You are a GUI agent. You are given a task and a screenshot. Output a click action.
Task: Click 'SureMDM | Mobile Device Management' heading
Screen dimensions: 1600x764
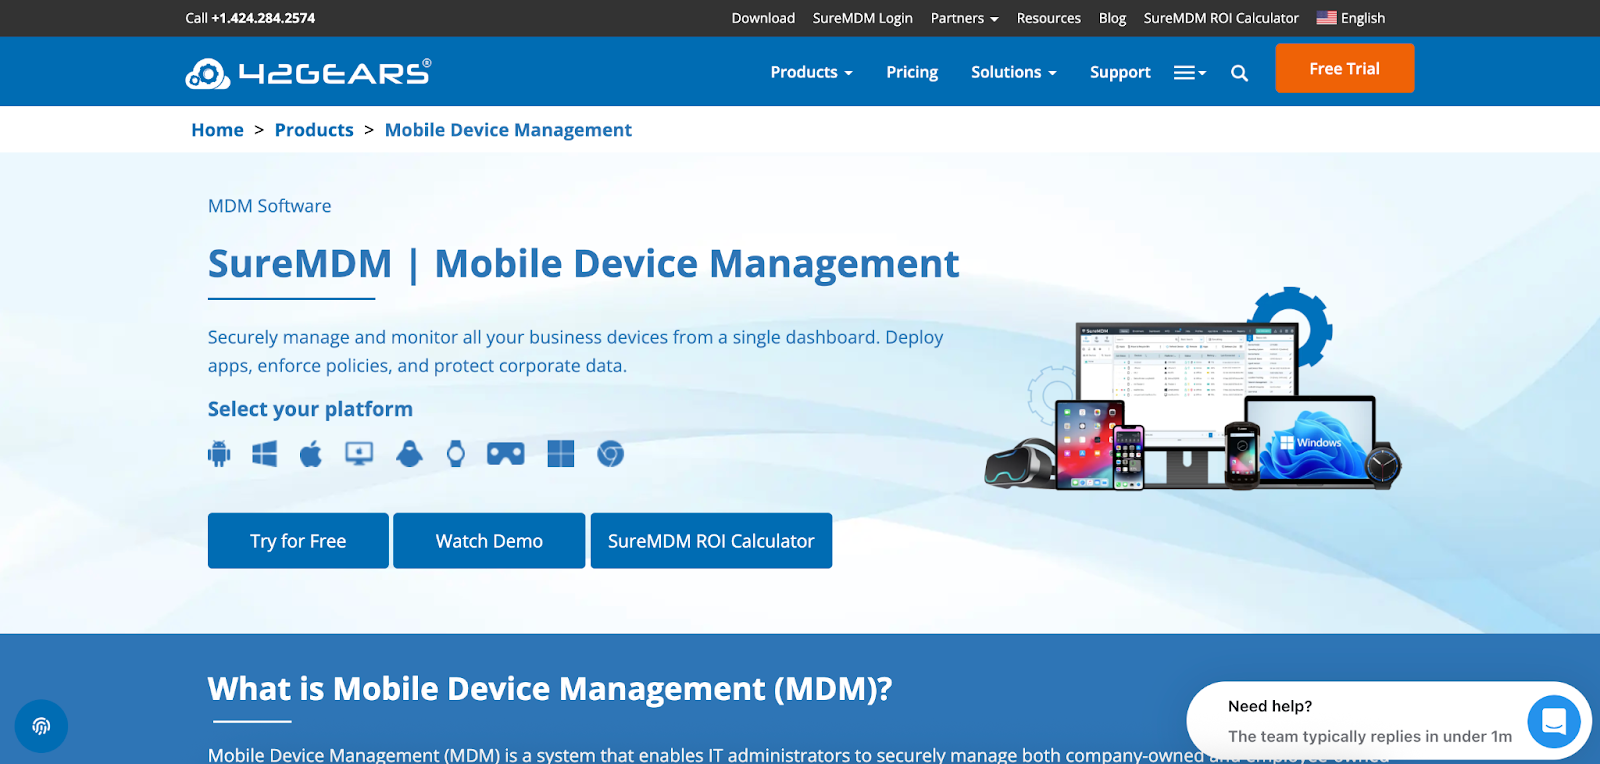pos(583,264)
